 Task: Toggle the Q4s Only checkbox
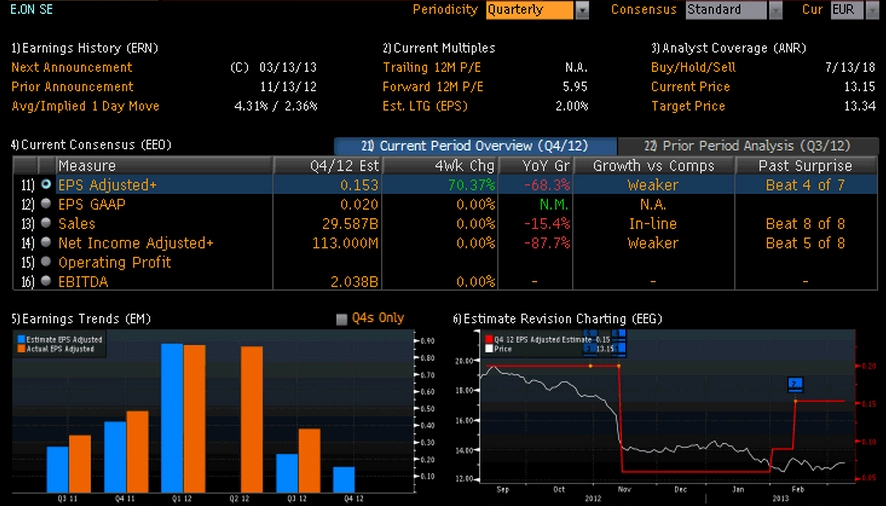(x=341, y=319)
